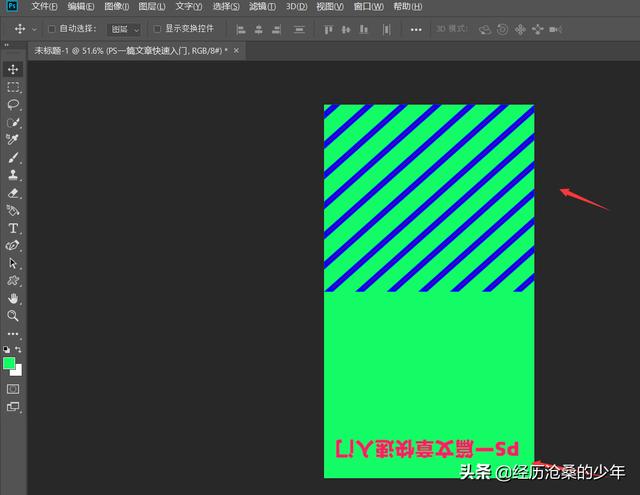This screenshot has height=495, width=640.
Task: Open more align options three-dots
Action: (x=416, y=30)
